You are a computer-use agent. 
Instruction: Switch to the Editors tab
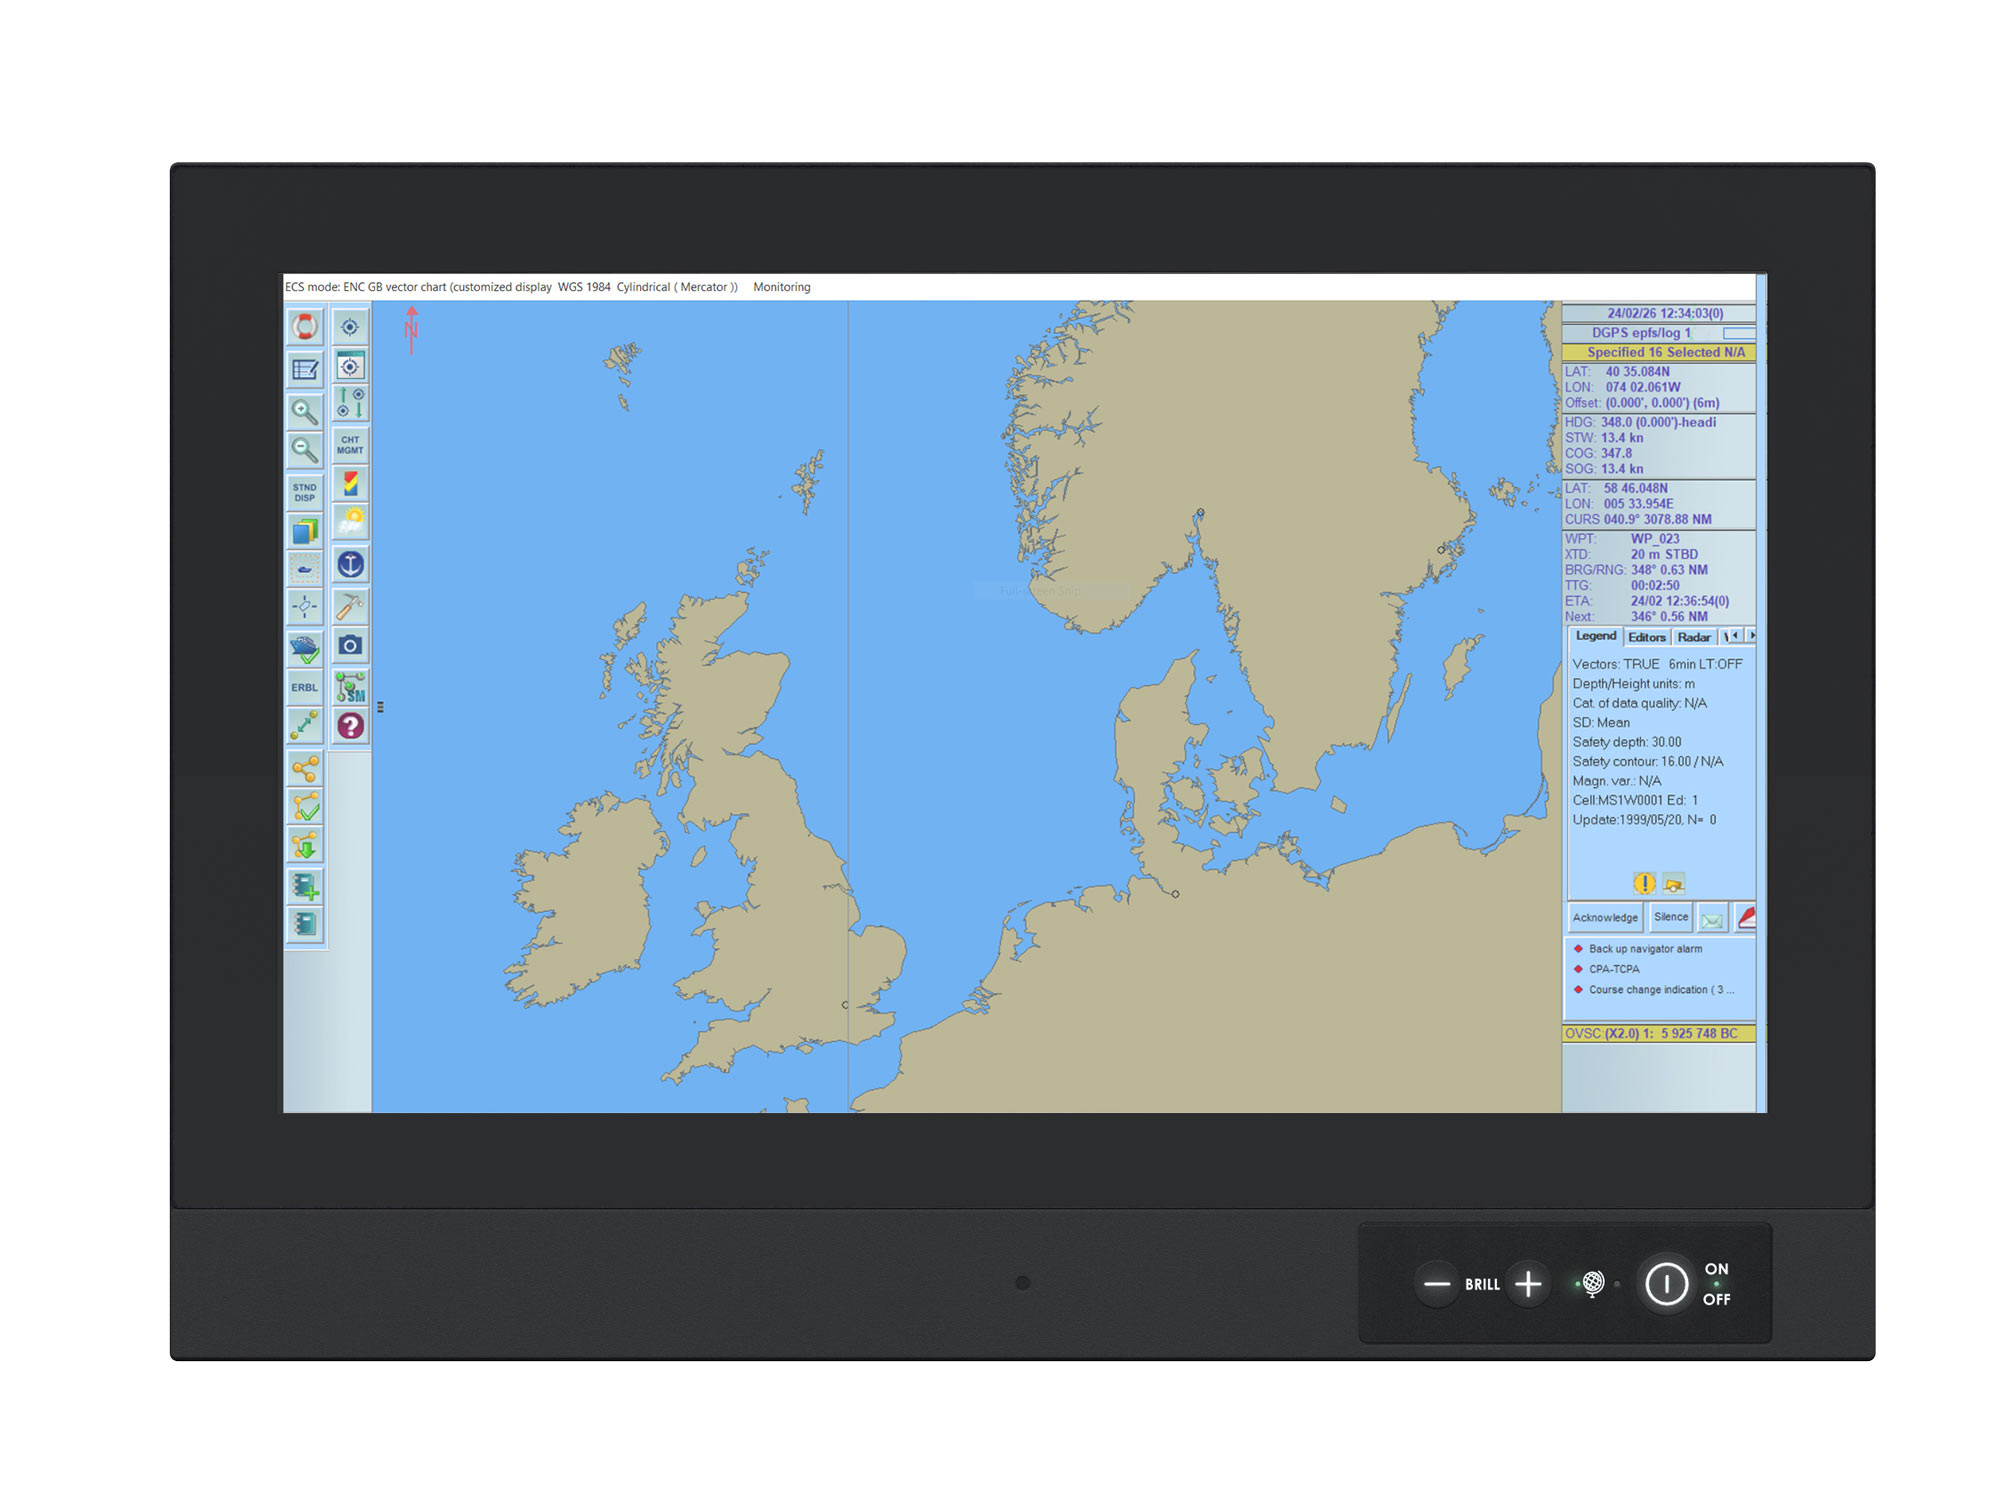click(x=1647, y=638)
